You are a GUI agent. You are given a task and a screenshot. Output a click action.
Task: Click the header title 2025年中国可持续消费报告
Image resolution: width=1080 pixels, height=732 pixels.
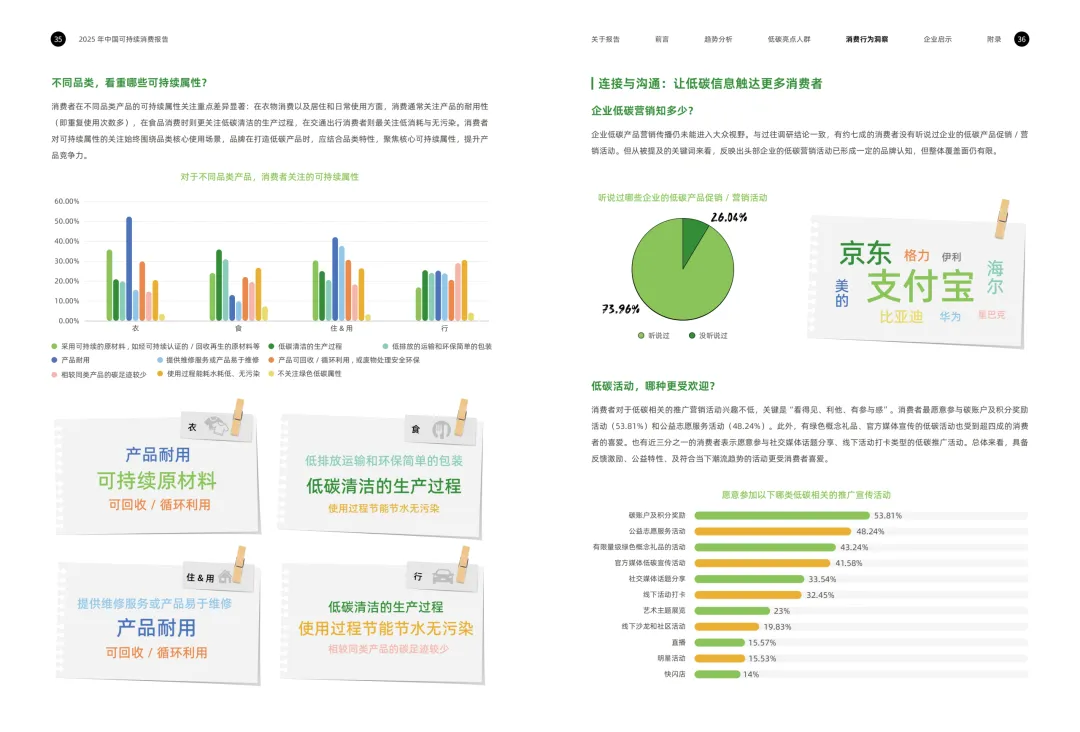[123, 39]
